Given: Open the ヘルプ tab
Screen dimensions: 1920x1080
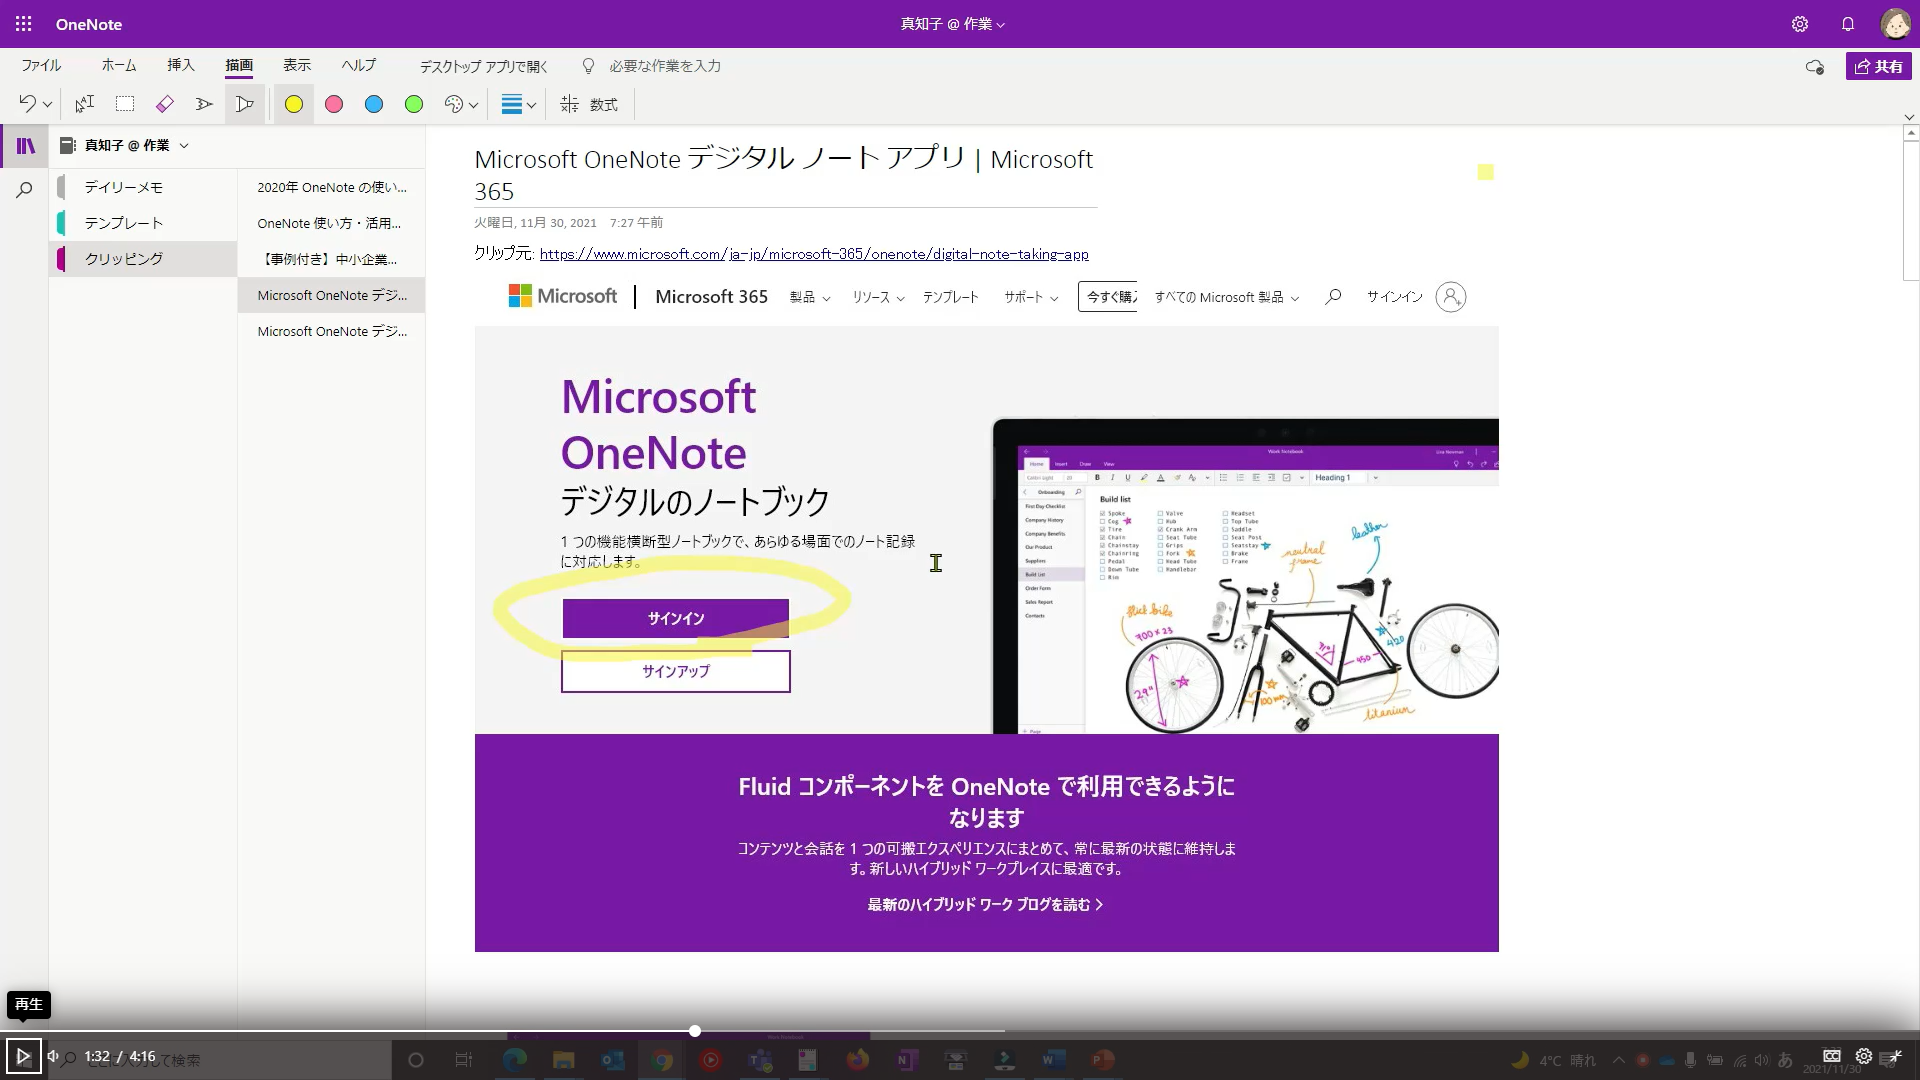Looking at the screenshot, I should (x=359, y=65).
